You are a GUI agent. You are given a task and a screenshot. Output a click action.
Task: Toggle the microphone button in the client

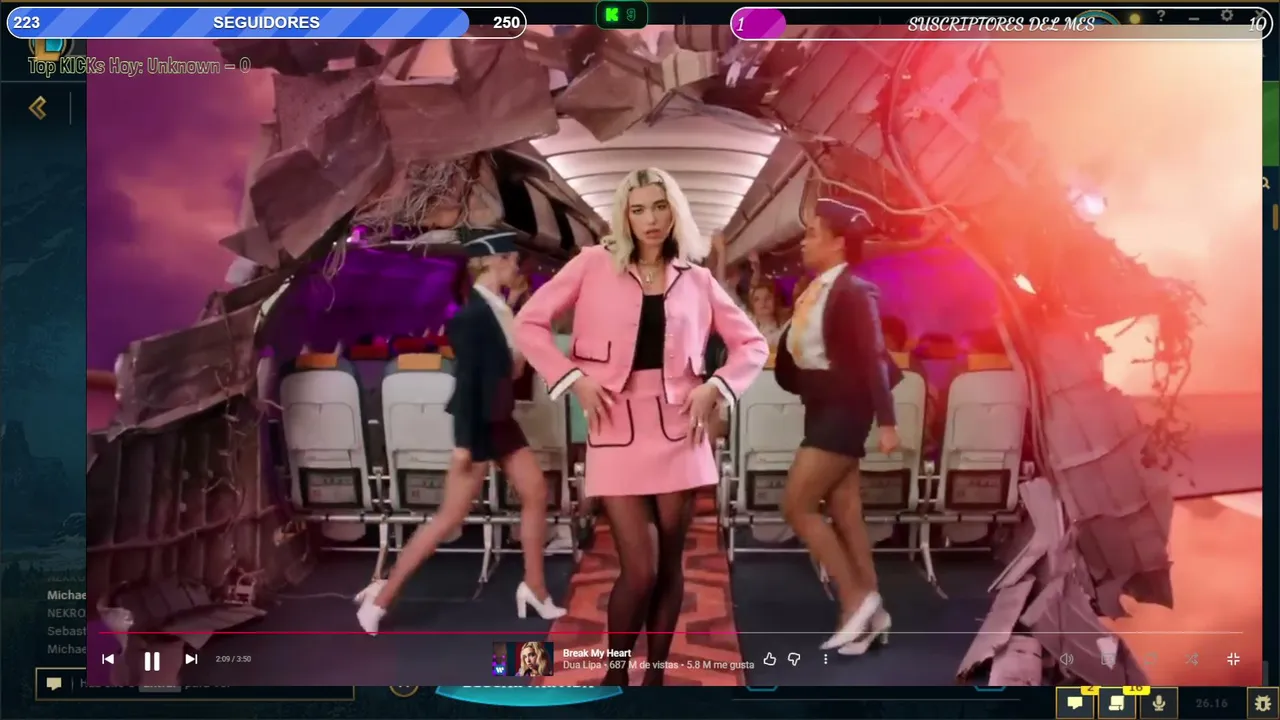1159,703
